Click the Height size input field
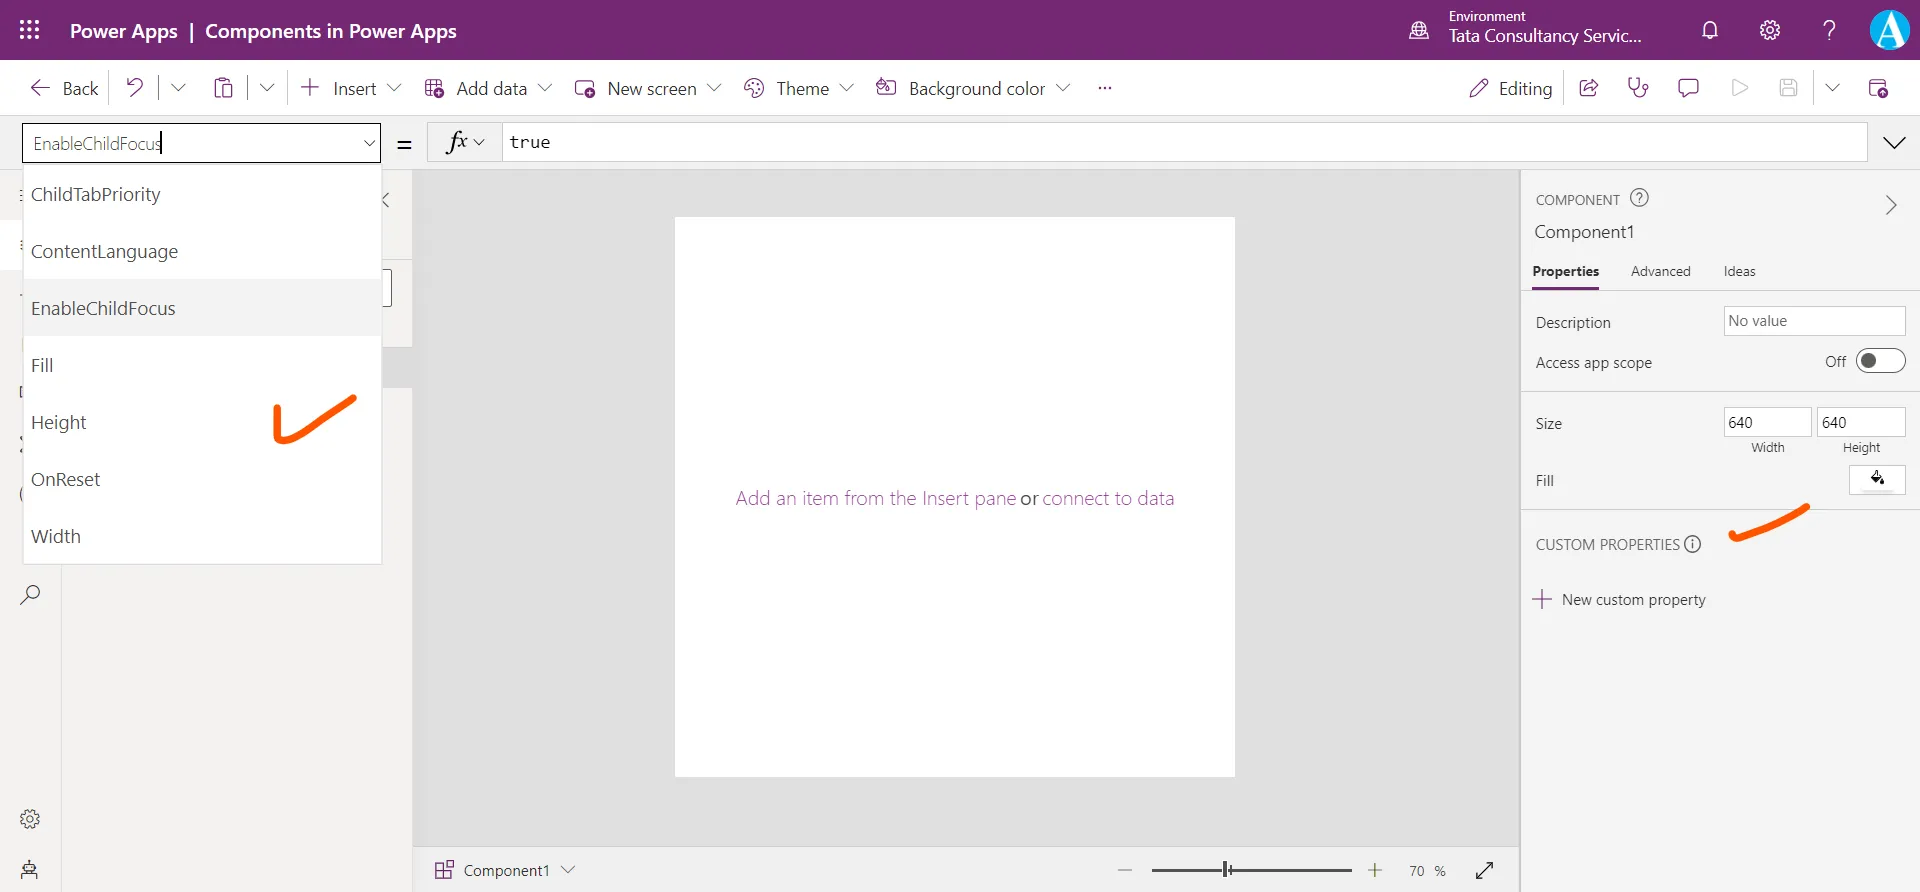Viewport: 1920px width, 892px height. (x=1861, y=422)
